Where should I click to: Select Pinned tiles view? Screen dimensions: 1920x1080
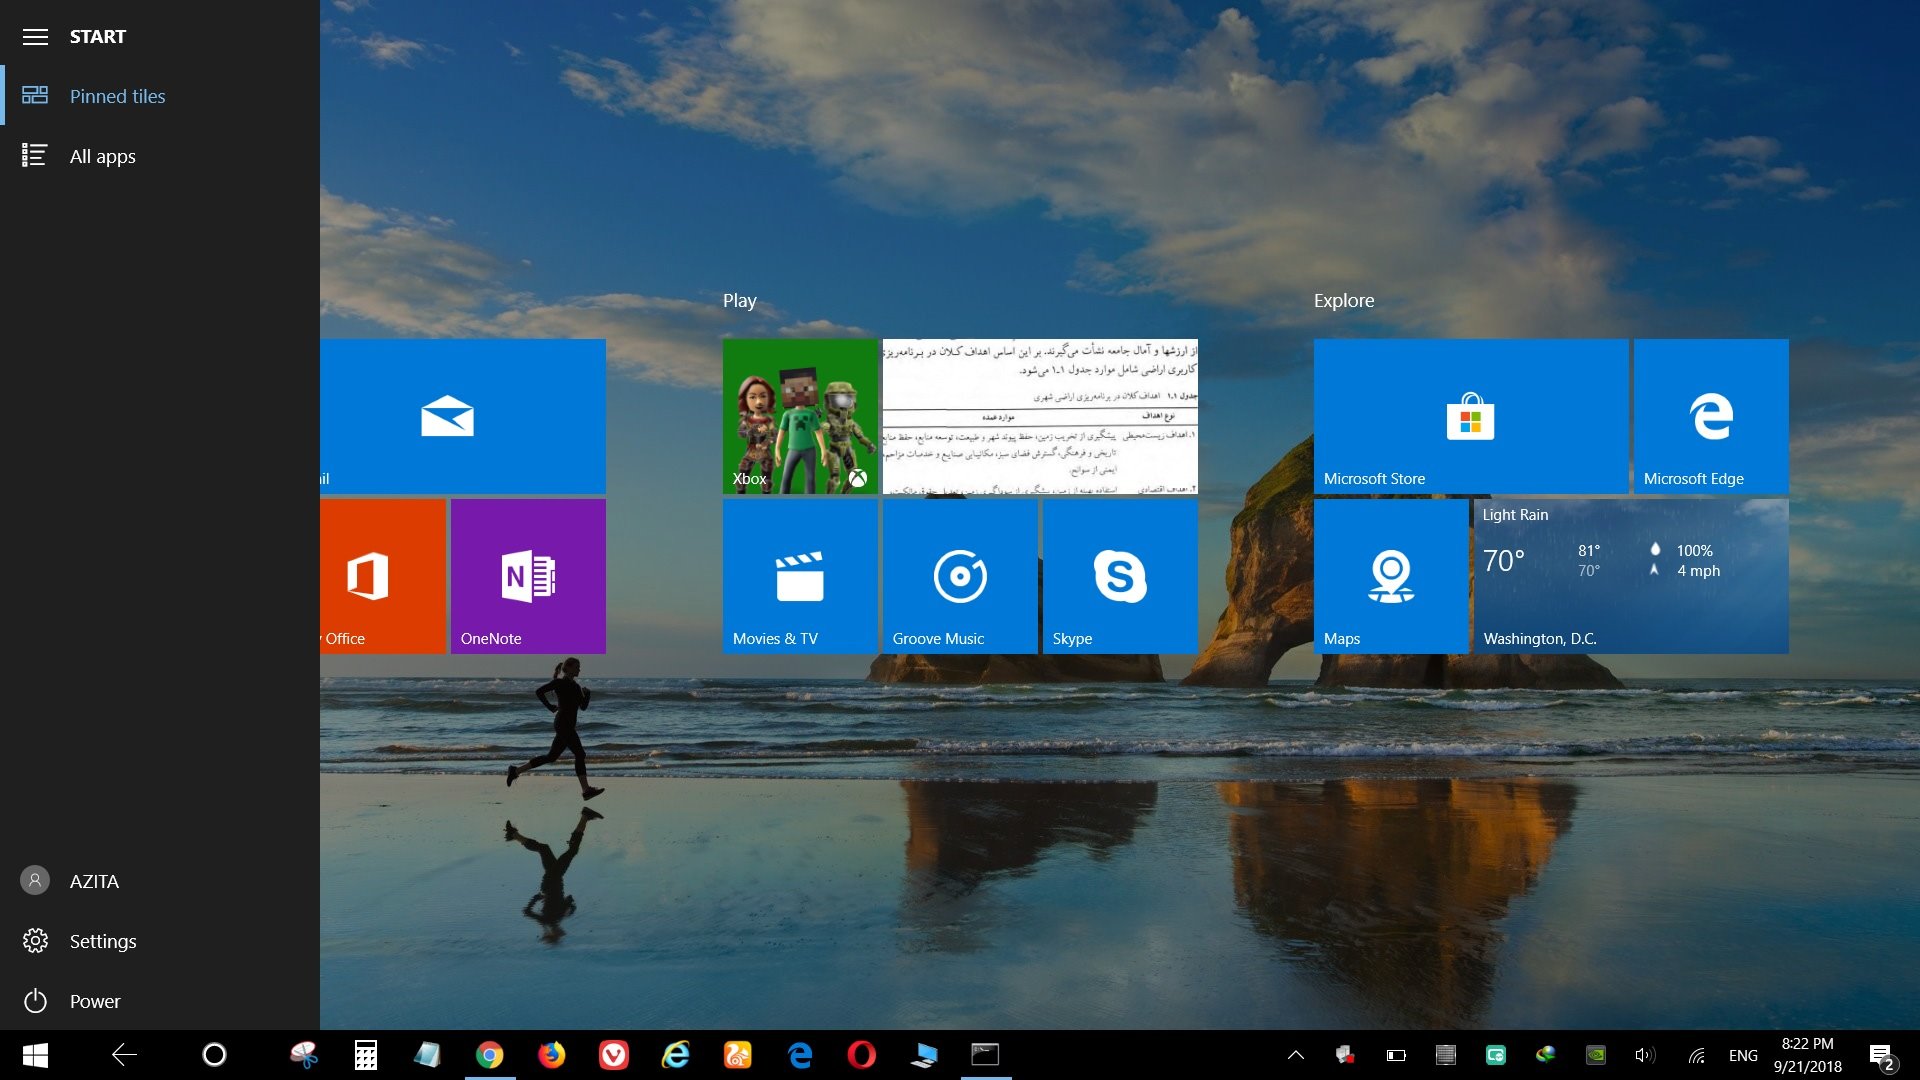click(160, 96)
